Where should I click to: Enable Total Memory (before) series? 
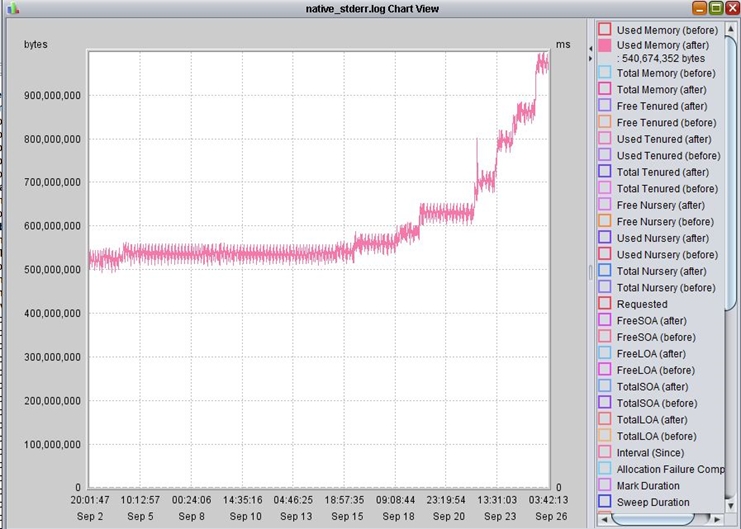[x=604, y=72]
